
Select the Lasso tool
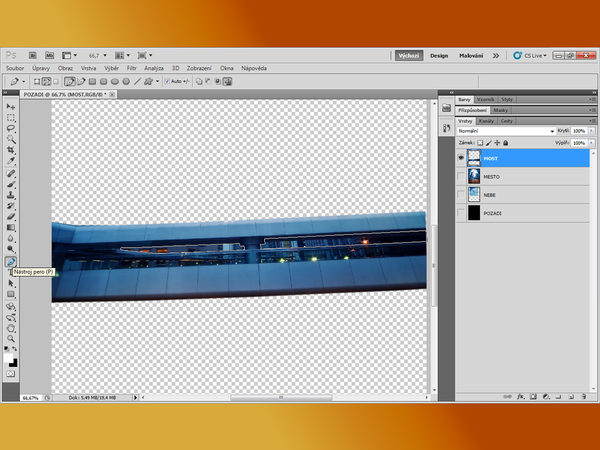tap(11, 128)
